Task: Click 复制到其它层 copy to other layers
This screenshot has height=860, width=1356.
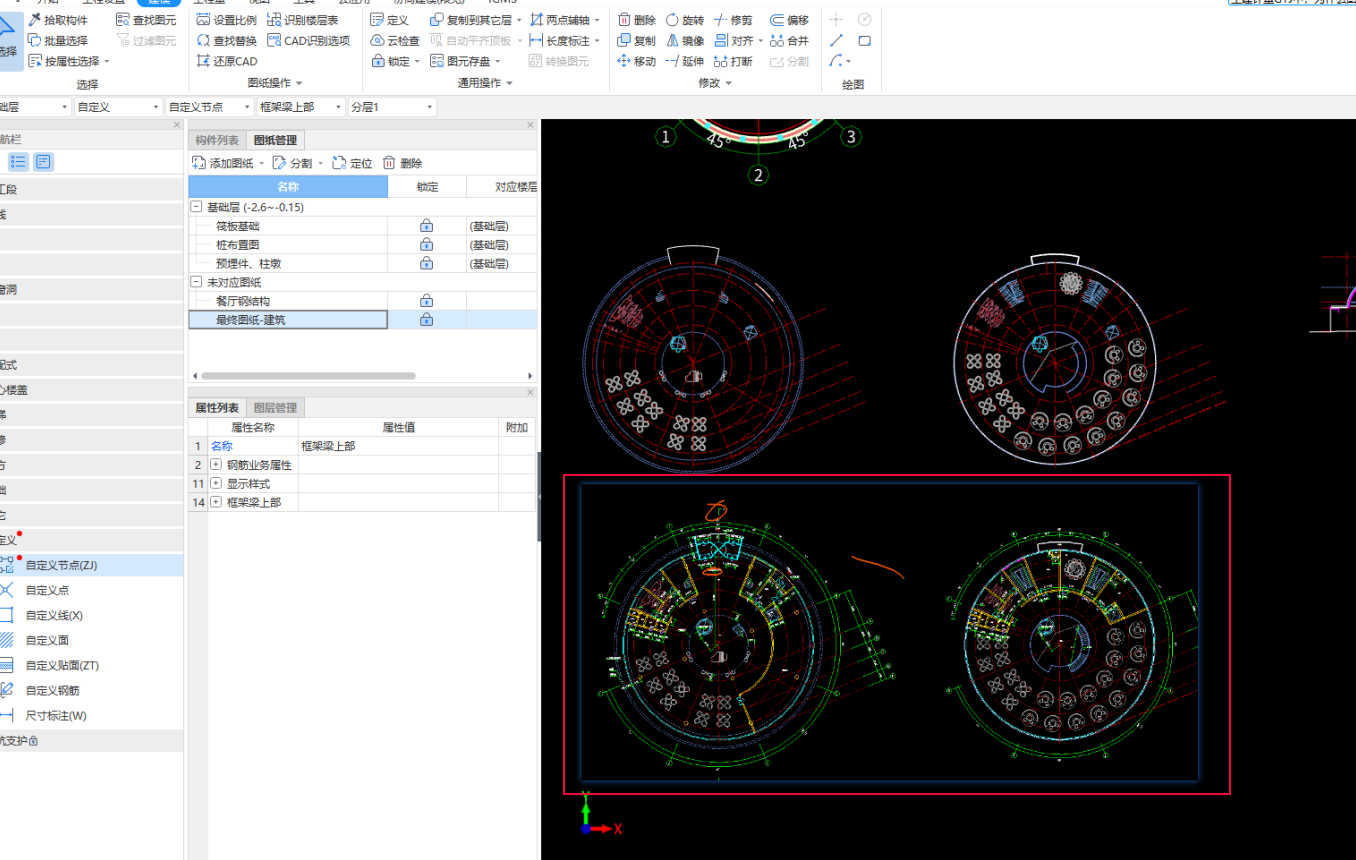Action: pos(471,20)
